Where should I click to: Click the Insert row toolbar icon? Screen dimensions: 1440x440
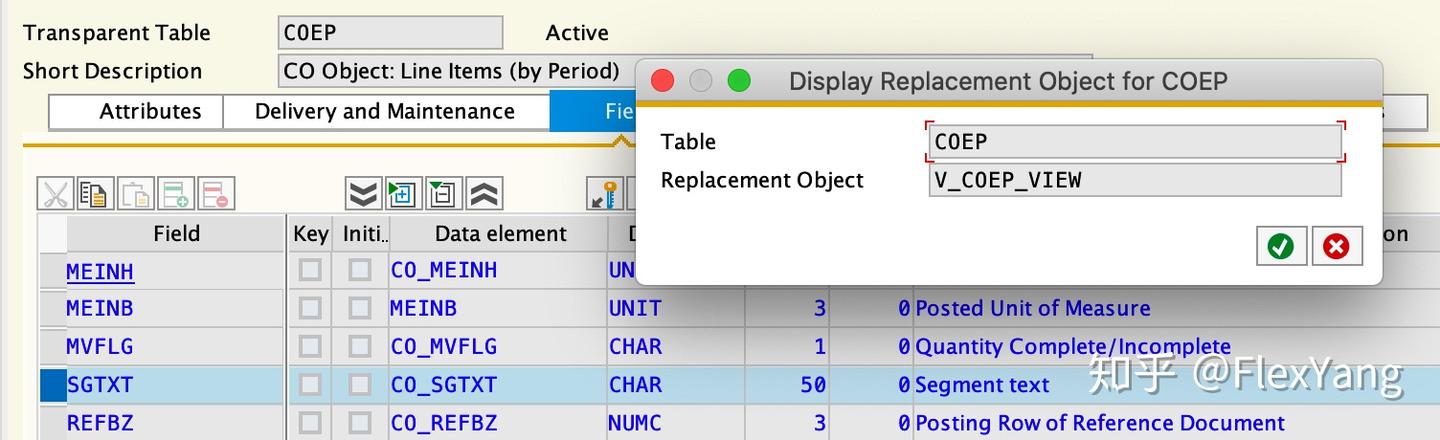pos(176,193)
